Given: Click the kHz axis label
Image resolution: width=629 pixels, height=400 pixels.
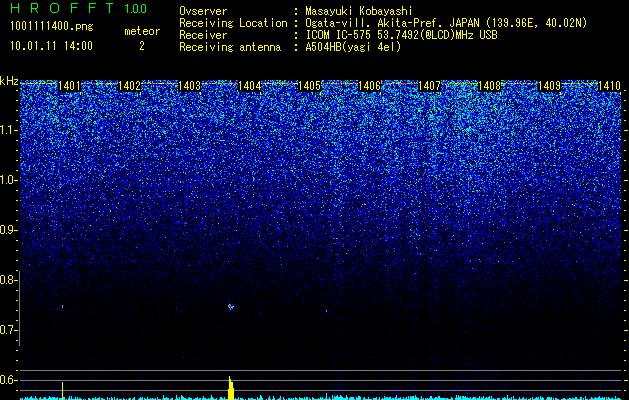Looking at the screenshot, I should (x=9, y=81).
